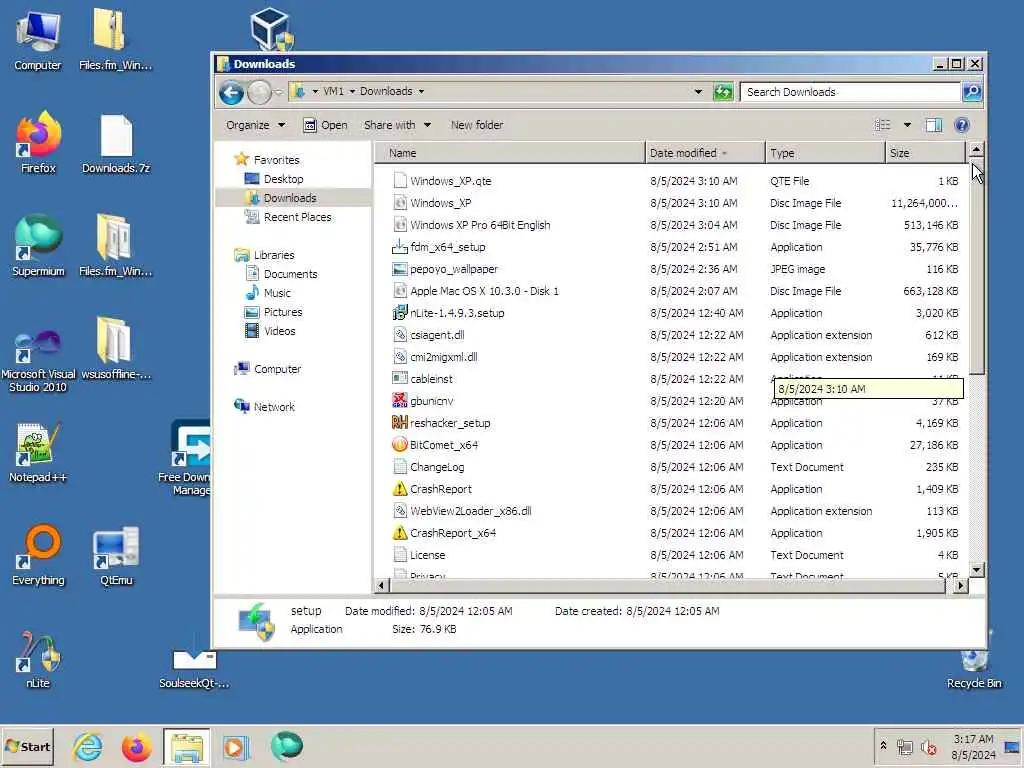
Task: Open the view options dropdown arrow
Action: pos(907,125)
